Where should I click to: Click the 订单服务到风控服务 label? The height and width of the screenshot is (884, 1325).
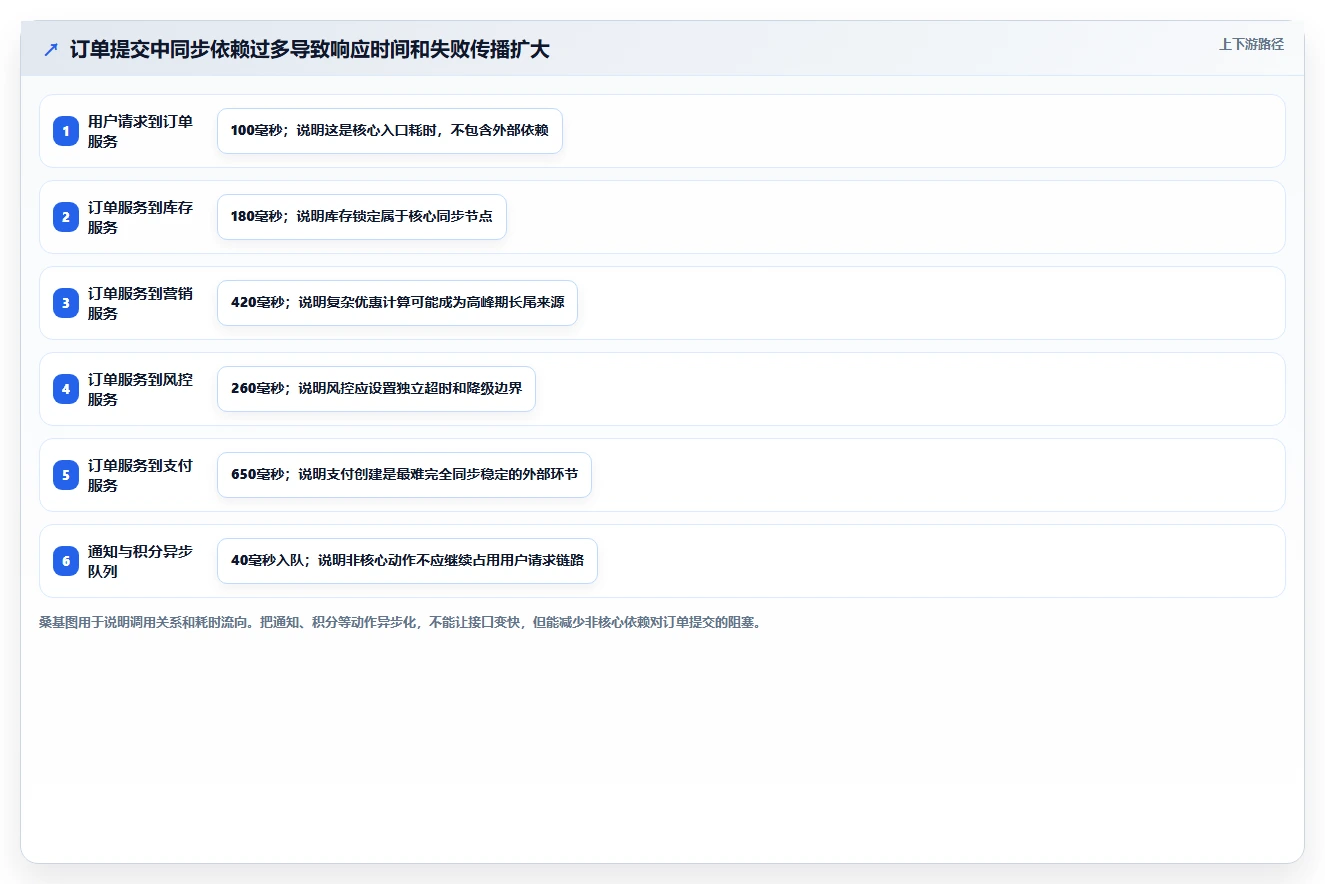[x=140, y=389]
